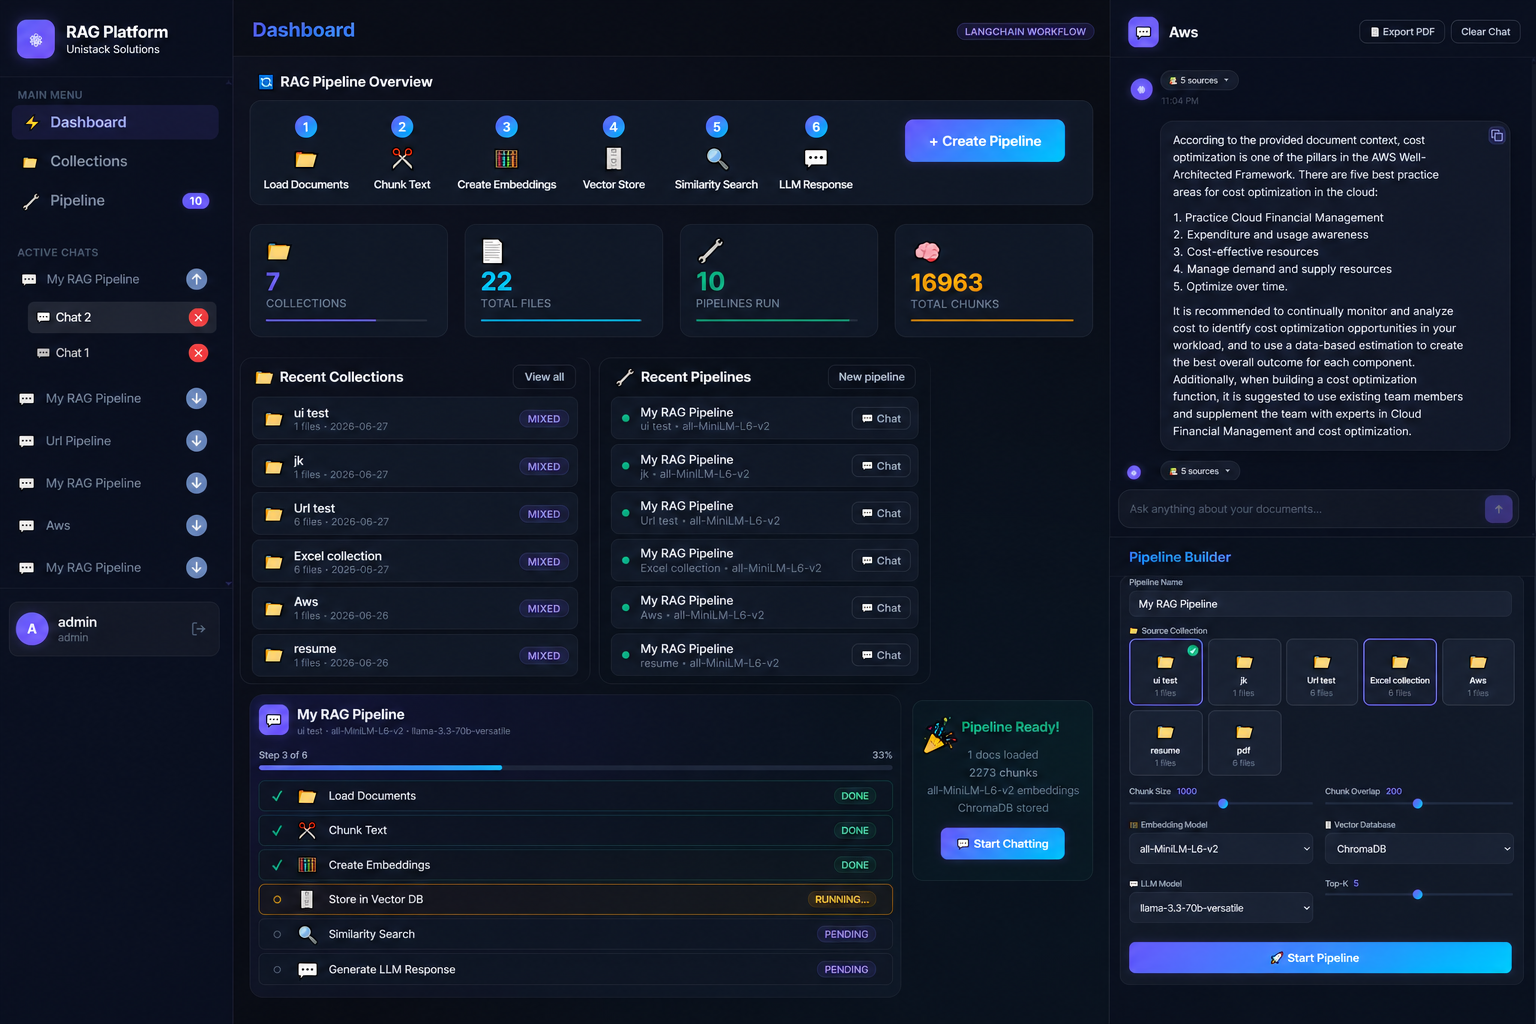Viewport: 1536px width, 1024px height.
Task: Click the New pipeline button
Action: point(871,377)
